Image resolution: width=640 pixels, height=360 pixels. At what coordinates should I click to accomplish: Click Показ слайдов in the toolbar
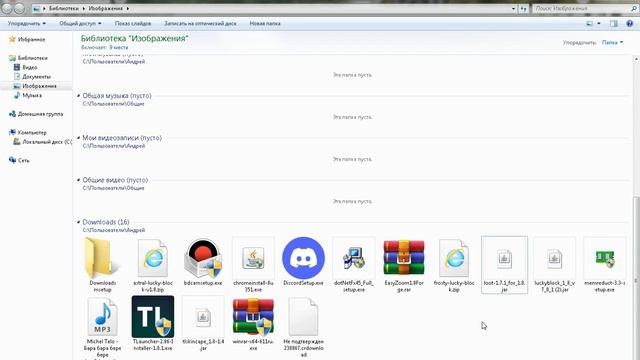pyautogui.click(x=133, y=23)
